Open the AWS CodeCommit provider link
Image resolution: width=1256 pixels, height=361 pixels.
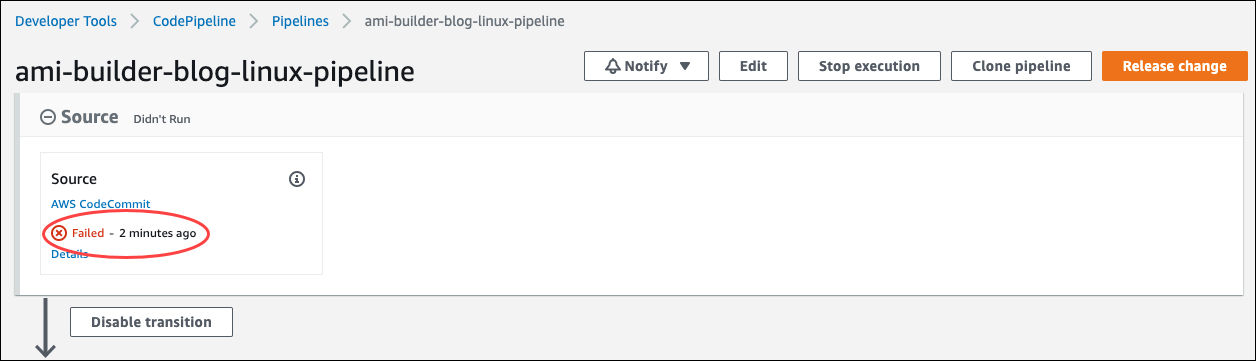[x=101, y=204]
